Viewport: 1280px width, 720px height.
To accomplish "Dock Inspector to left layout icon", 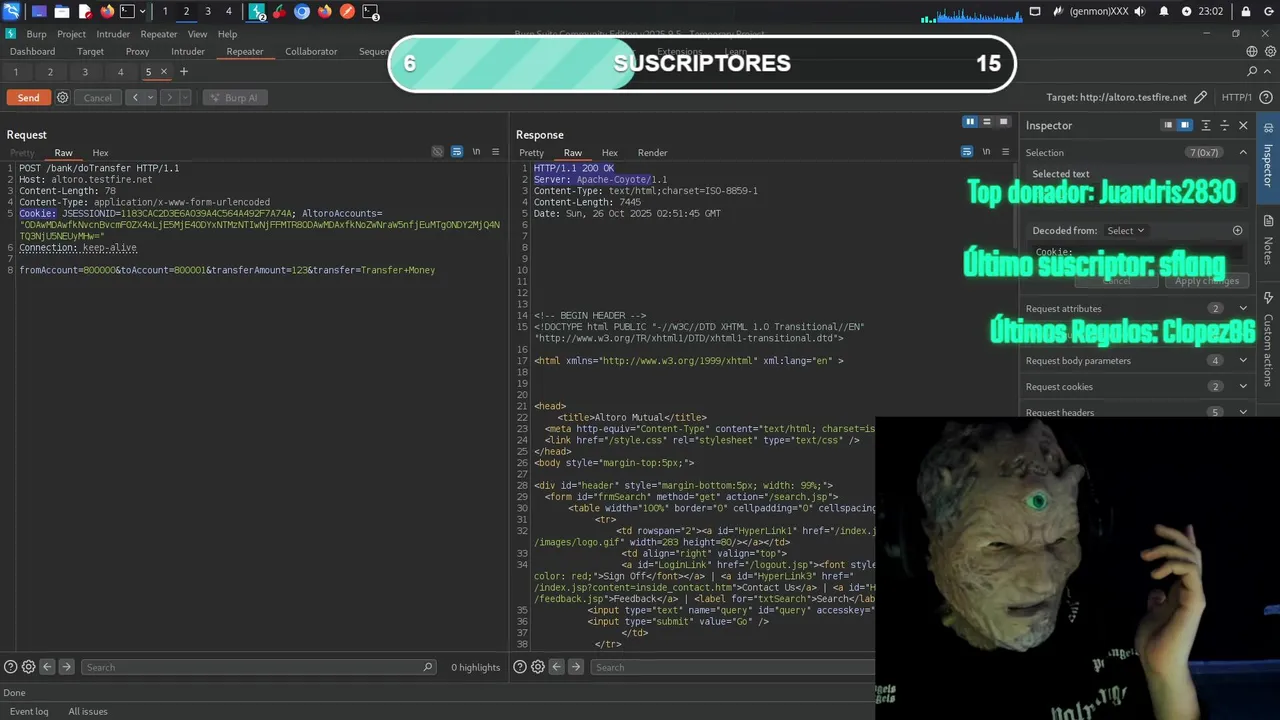I will point(1167,126).
